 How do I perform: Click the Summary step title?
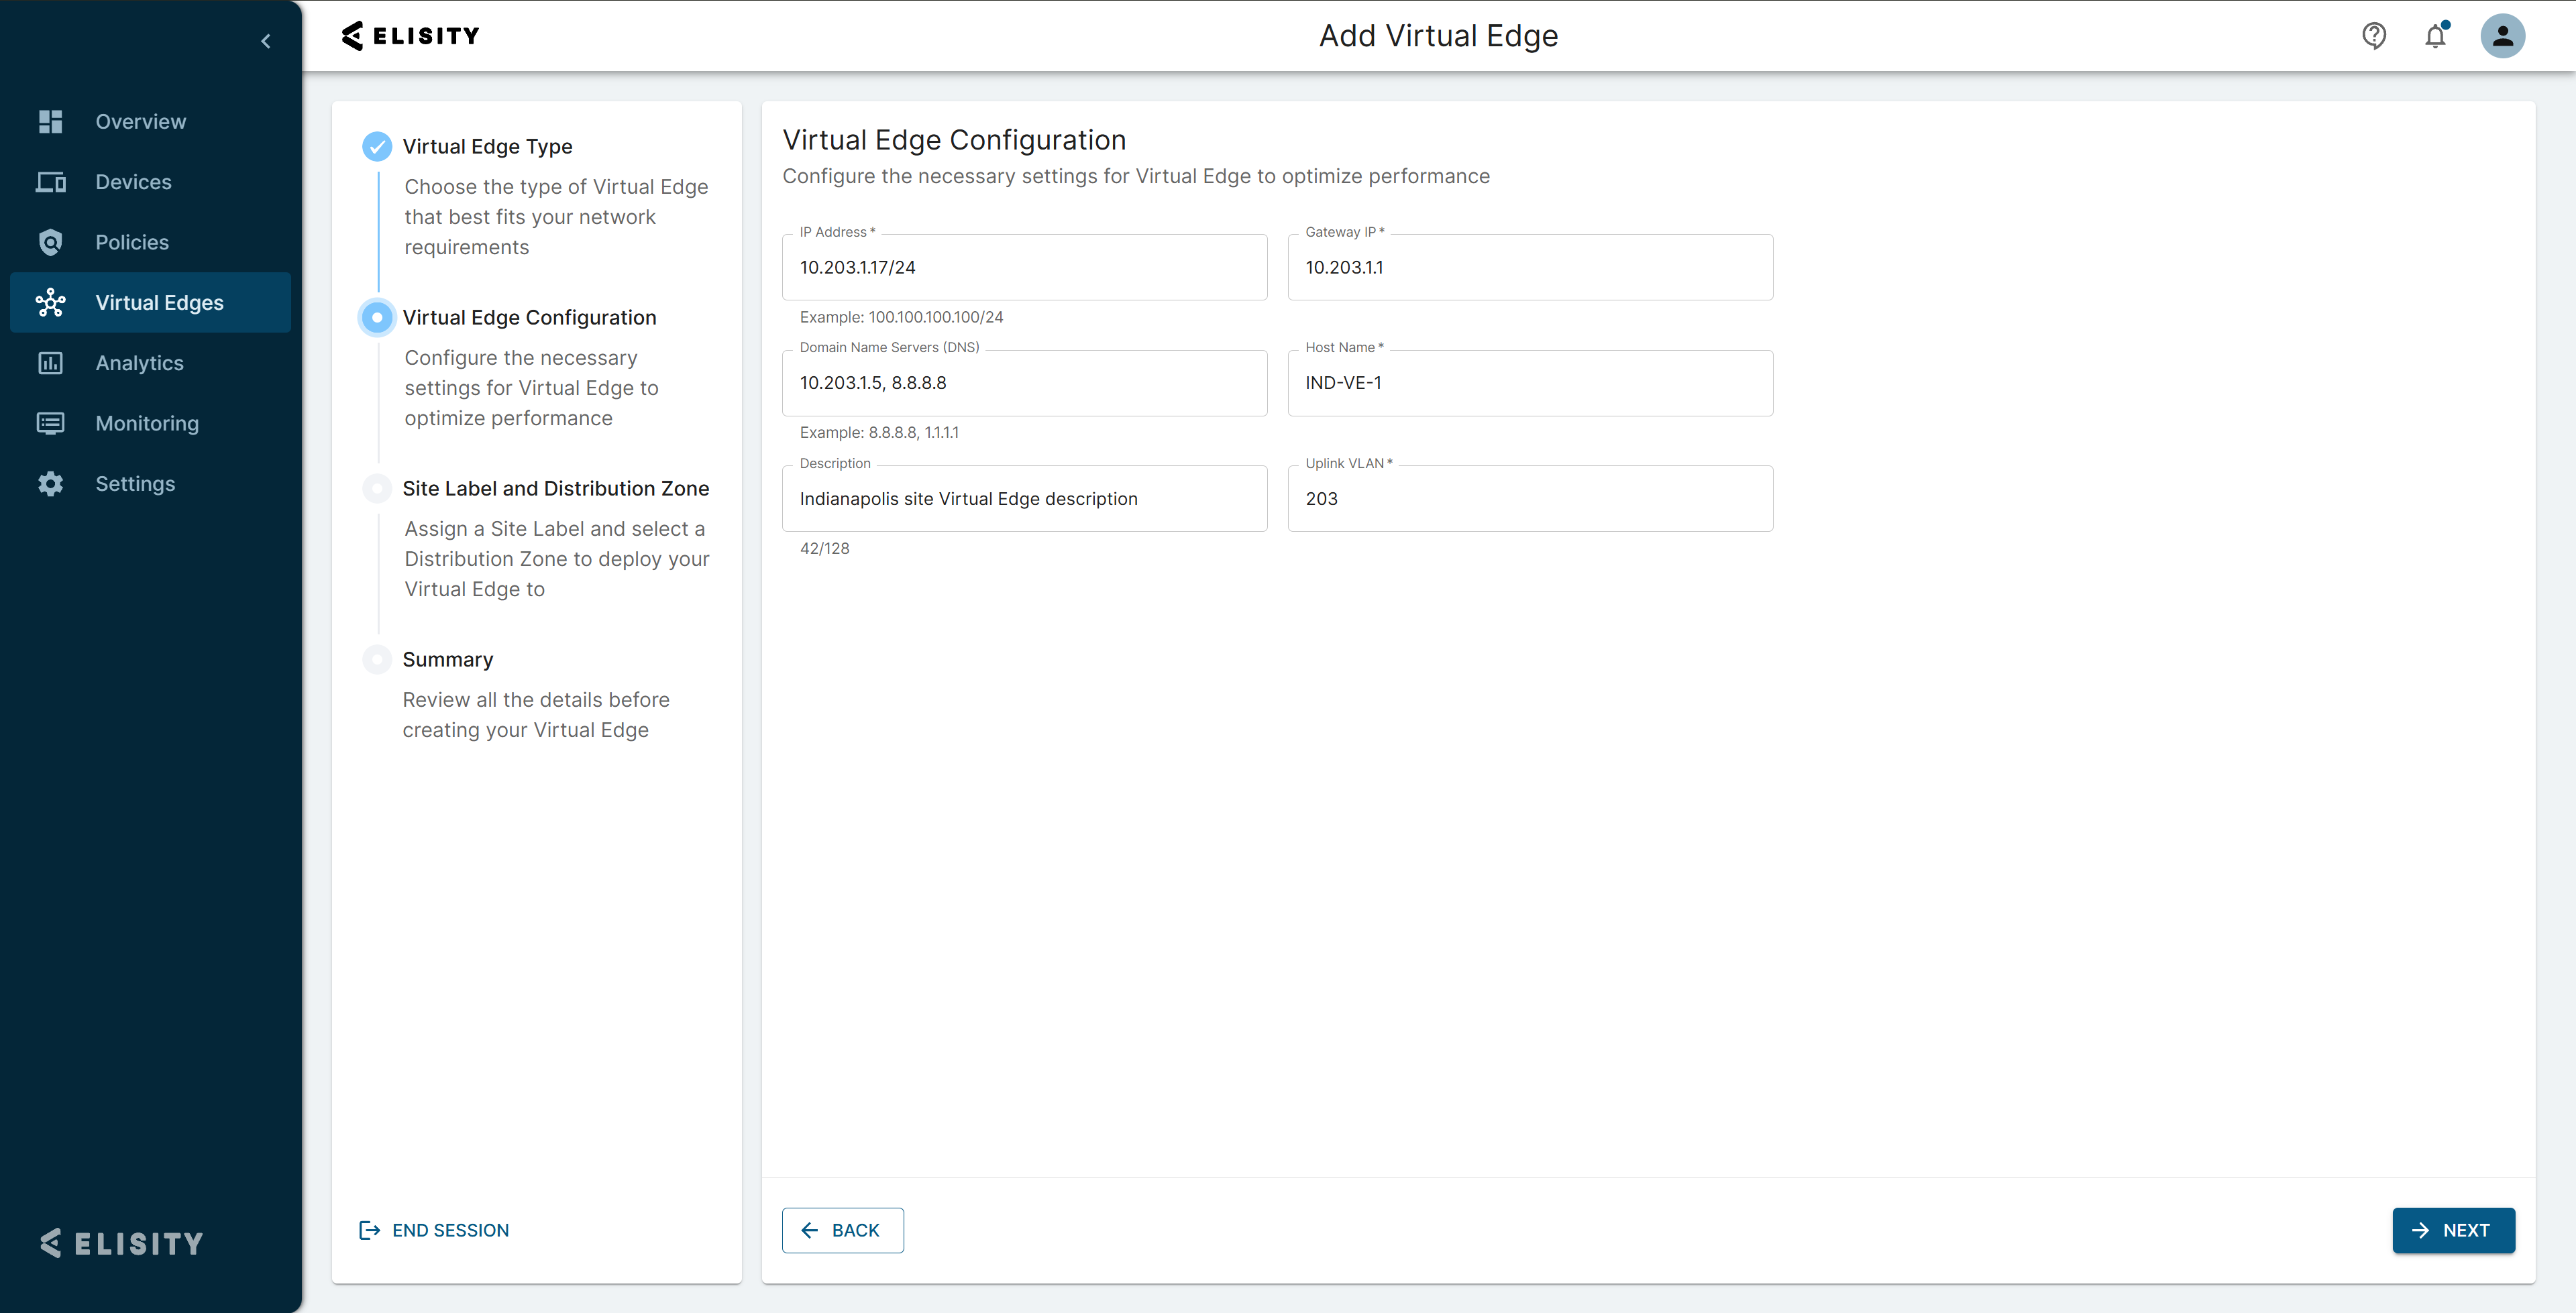(x=448, y=659)
